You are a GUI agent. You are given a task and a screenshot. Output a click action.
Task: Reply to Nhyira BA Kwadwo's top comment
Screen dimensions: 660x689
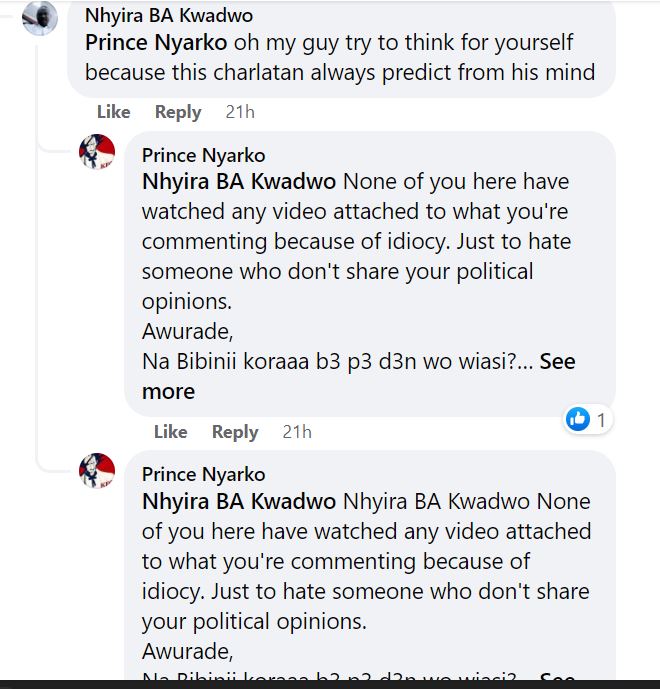(x=178, y=112)
